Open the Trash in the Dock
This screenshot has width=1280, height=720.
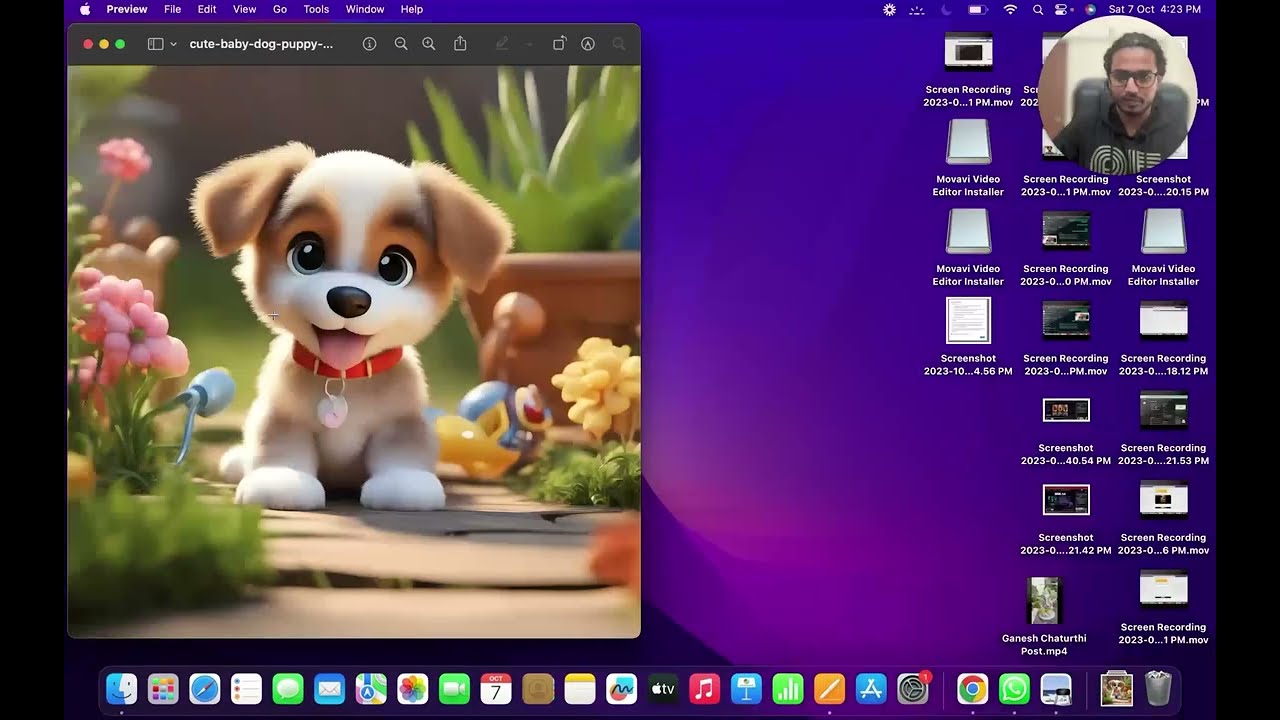coord(1158,688)
